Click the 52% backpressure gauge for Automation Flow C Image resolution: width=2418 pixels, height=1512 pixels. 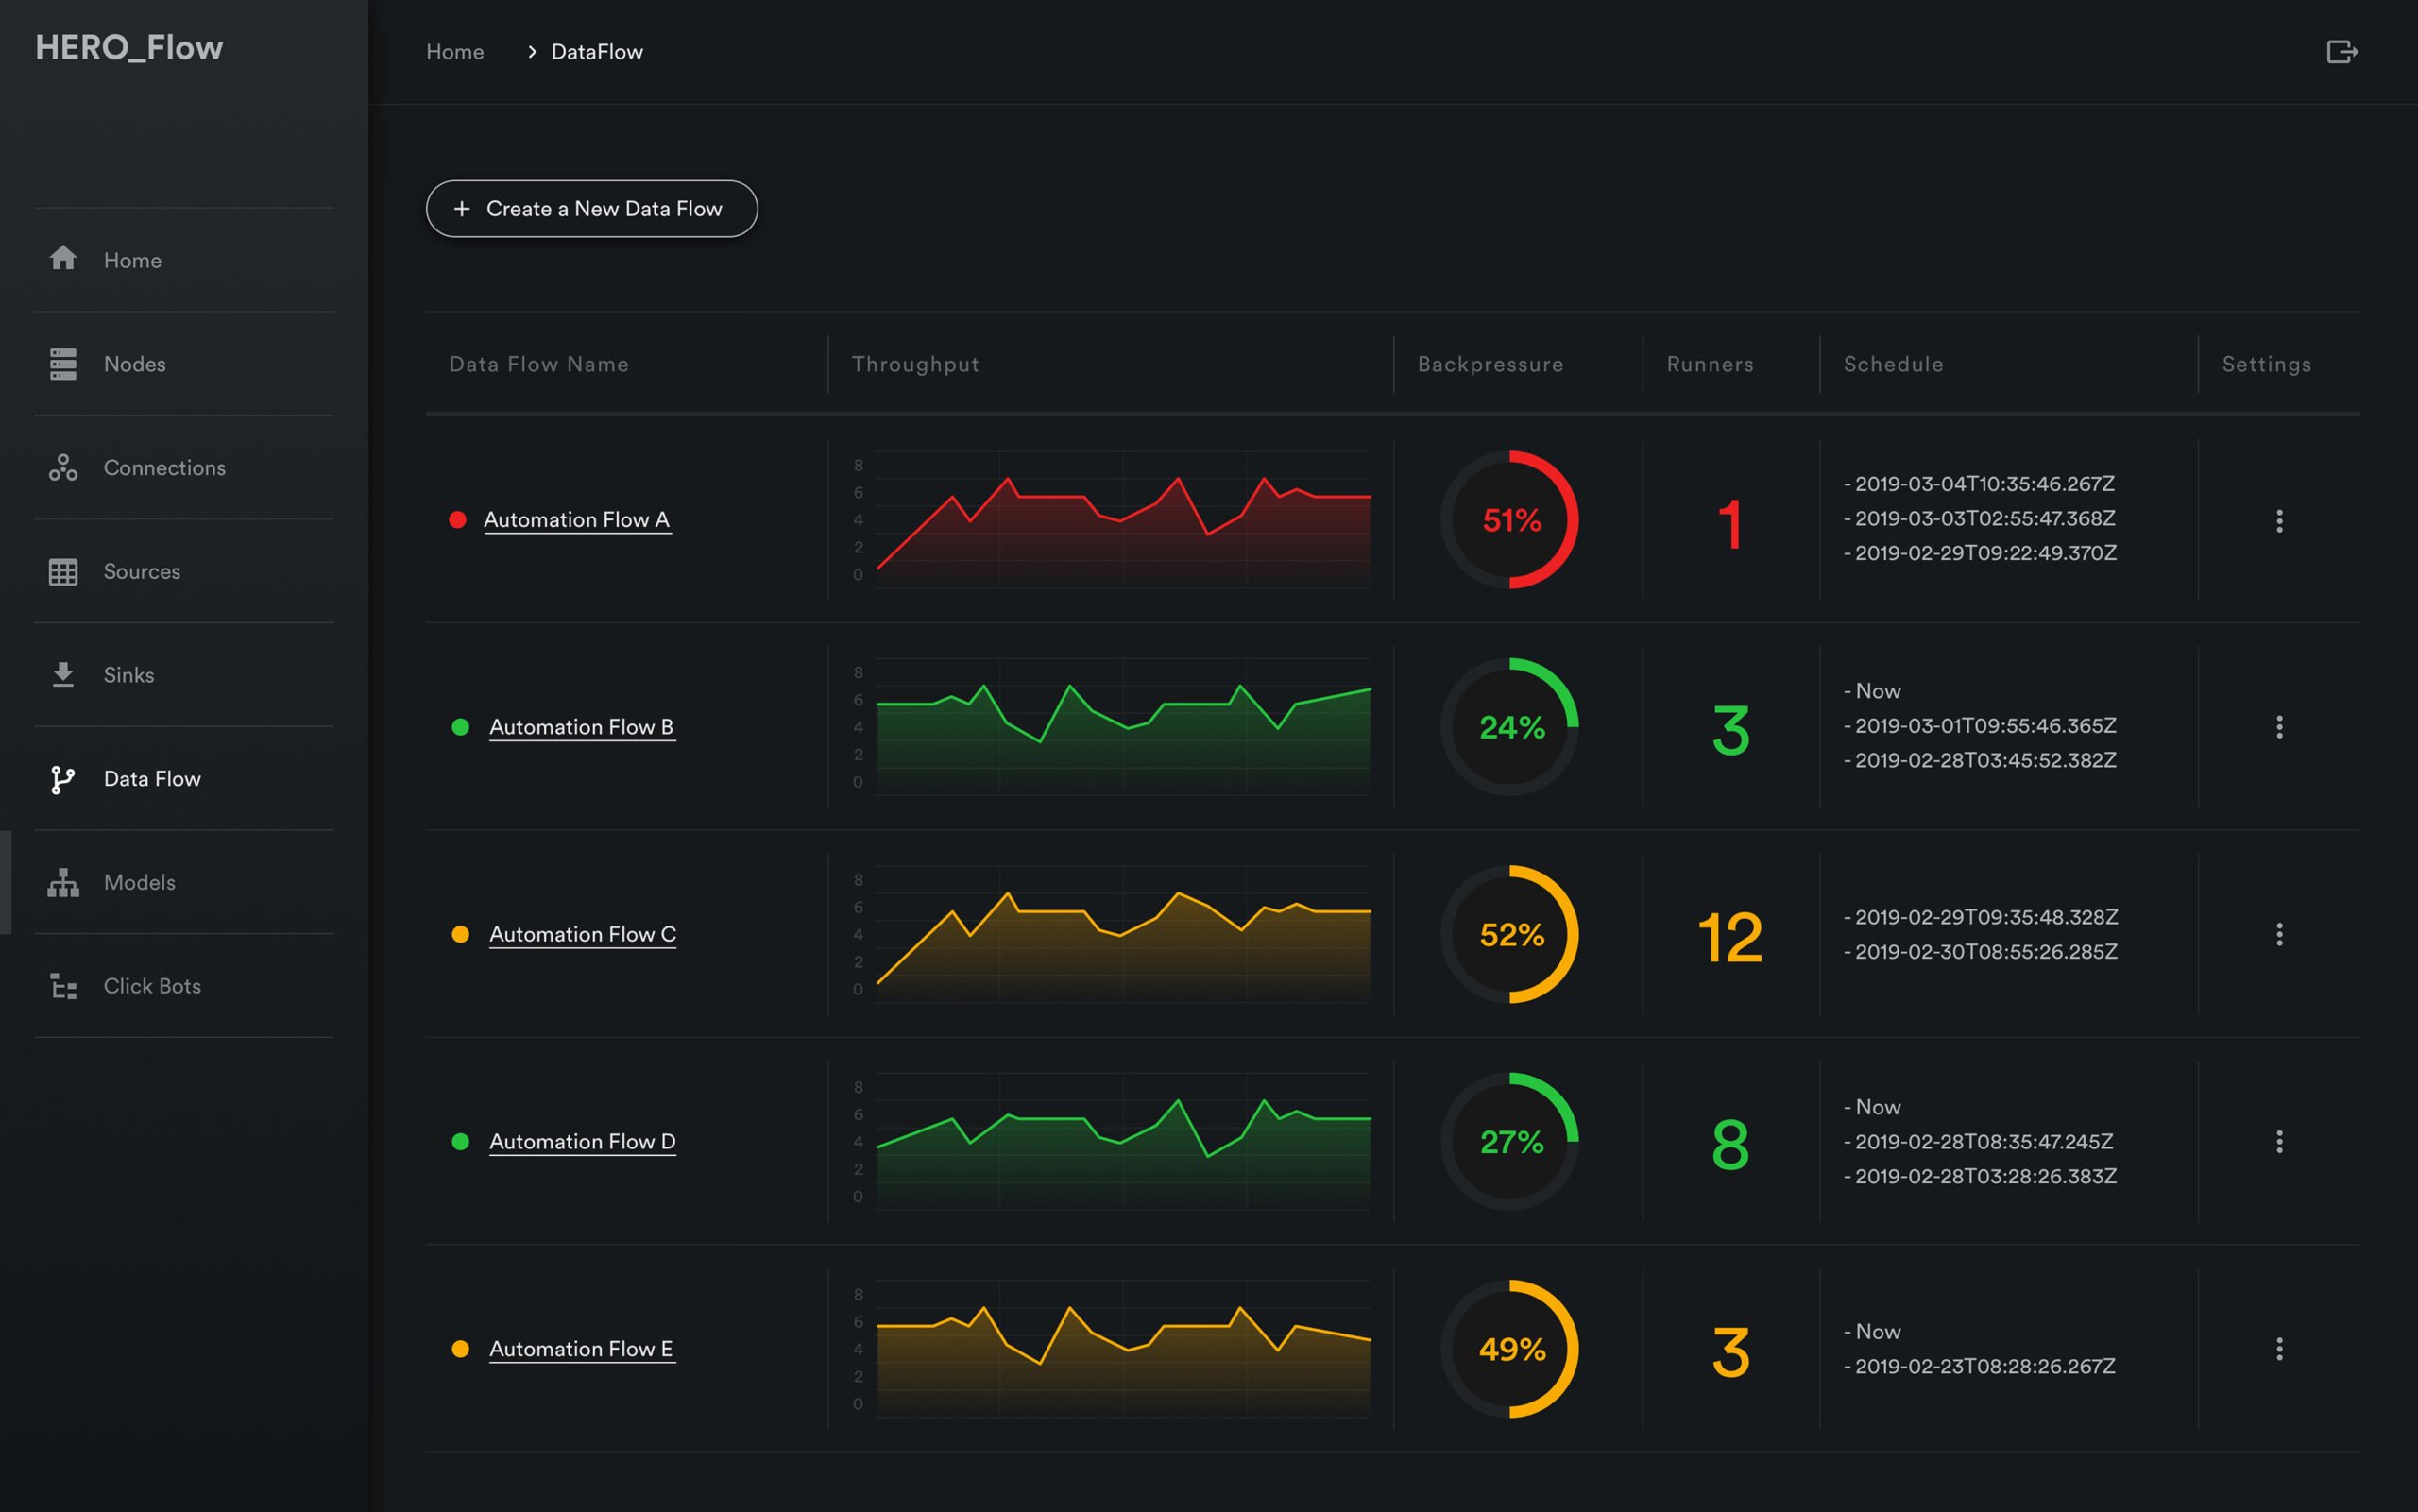1510,934
